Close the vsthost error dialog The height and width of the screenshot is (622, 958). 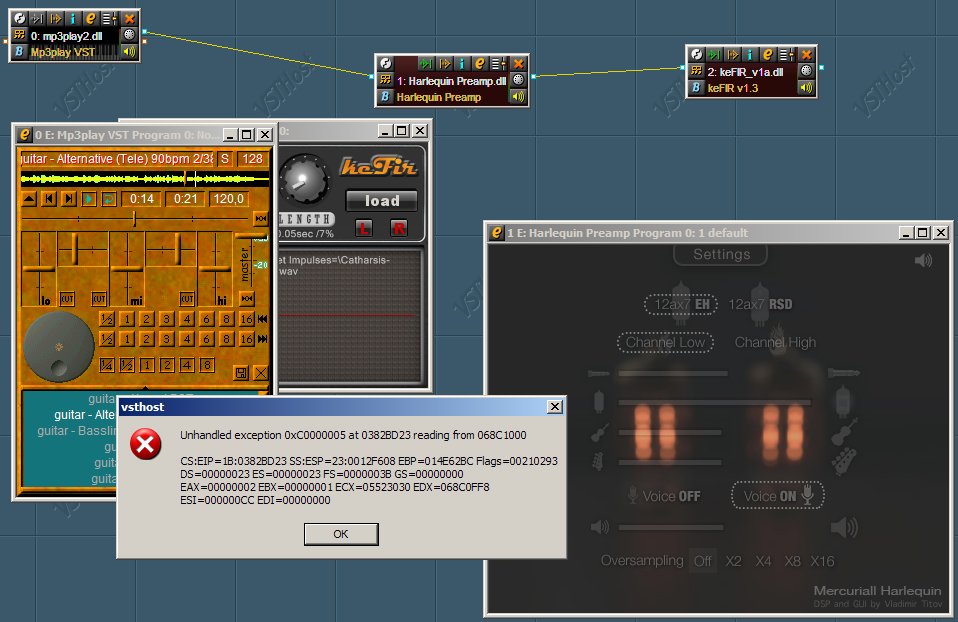[554, 407]
